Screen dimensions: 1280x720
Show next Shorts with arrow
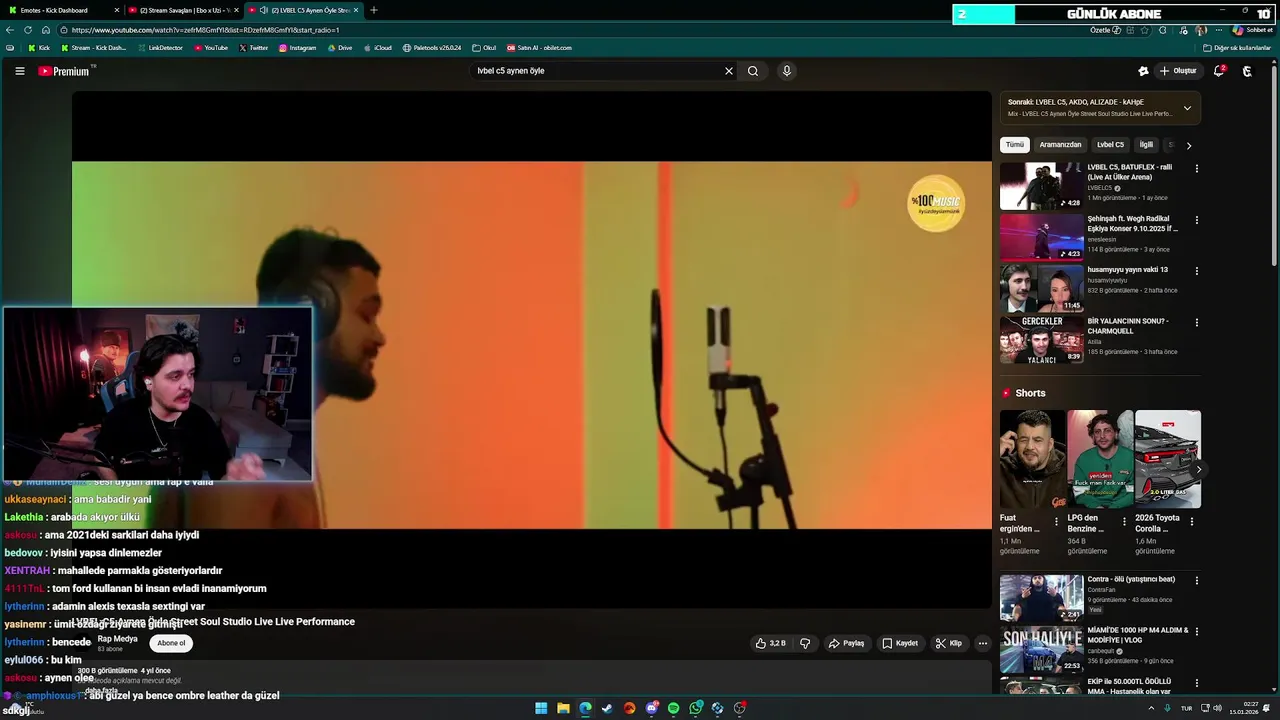1198,469
